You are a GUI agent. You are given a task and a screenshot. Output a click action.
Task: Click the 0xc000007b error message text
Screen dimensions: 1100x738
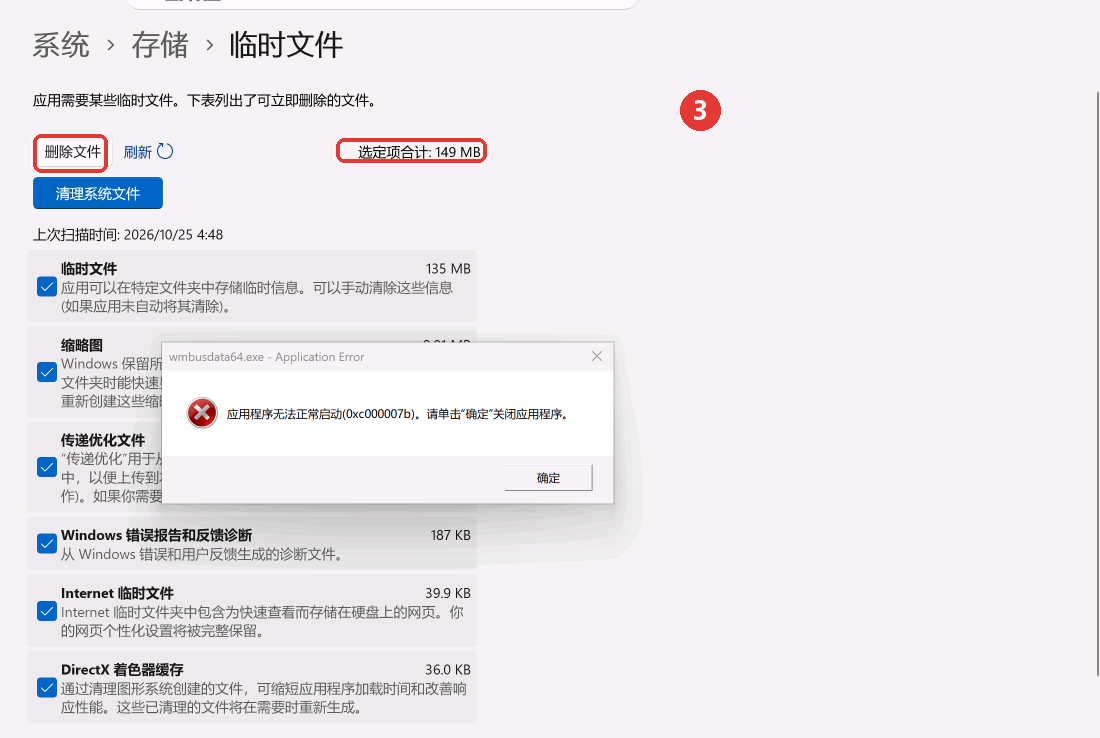tap(397, 414)
